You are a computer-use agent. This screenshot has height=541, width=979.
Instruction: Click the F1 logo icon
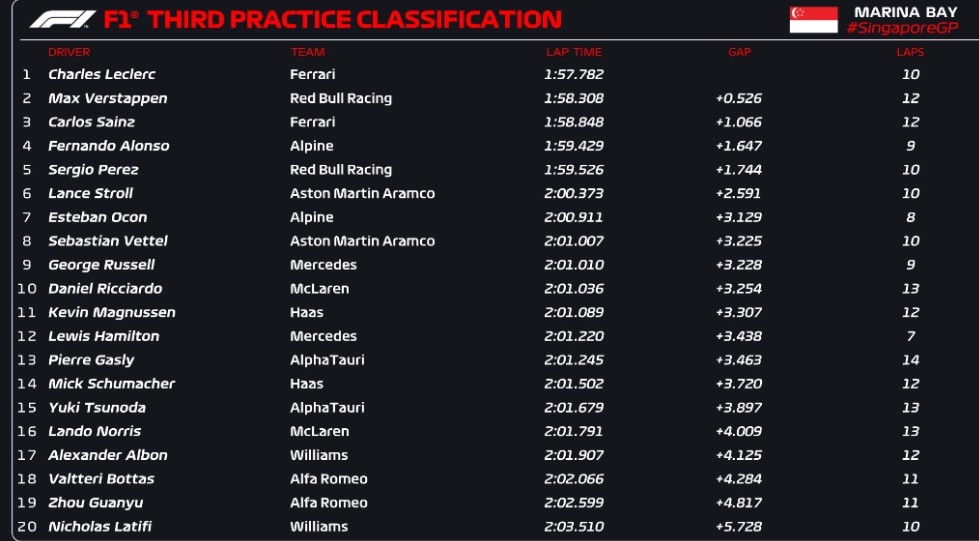pos(62,19)
